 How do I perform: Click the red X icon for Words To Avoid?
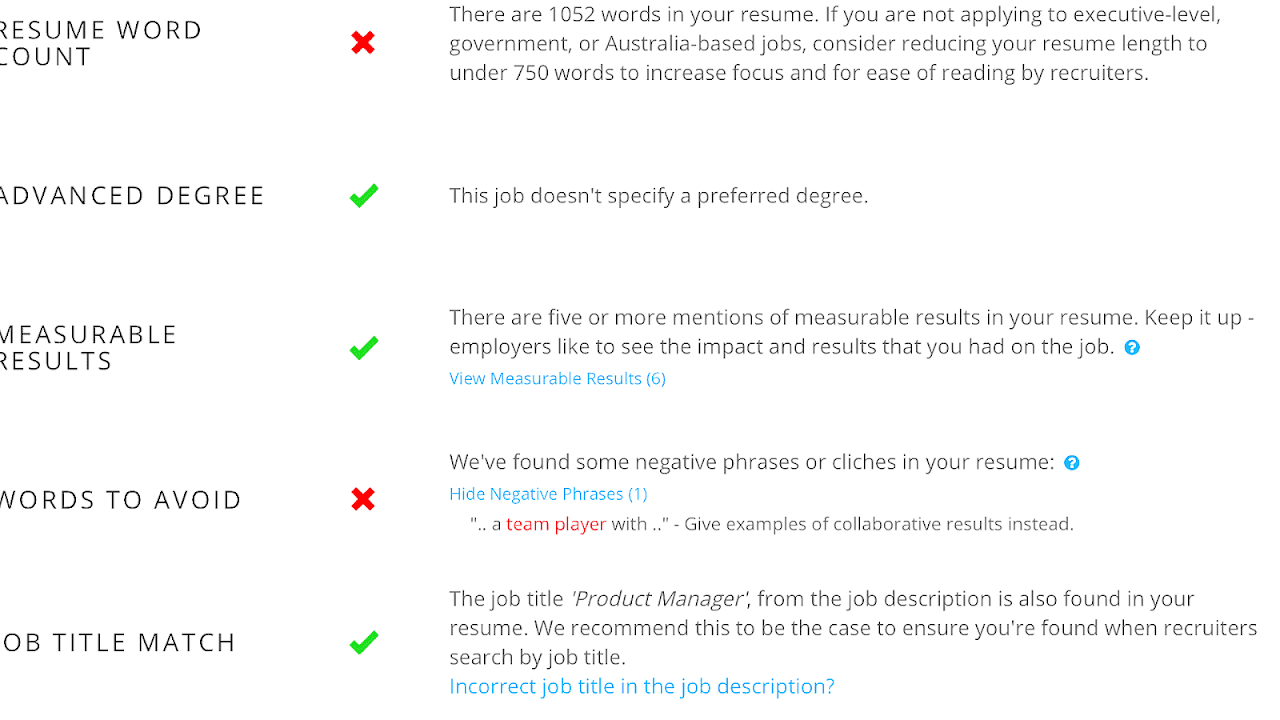[363, 500]
